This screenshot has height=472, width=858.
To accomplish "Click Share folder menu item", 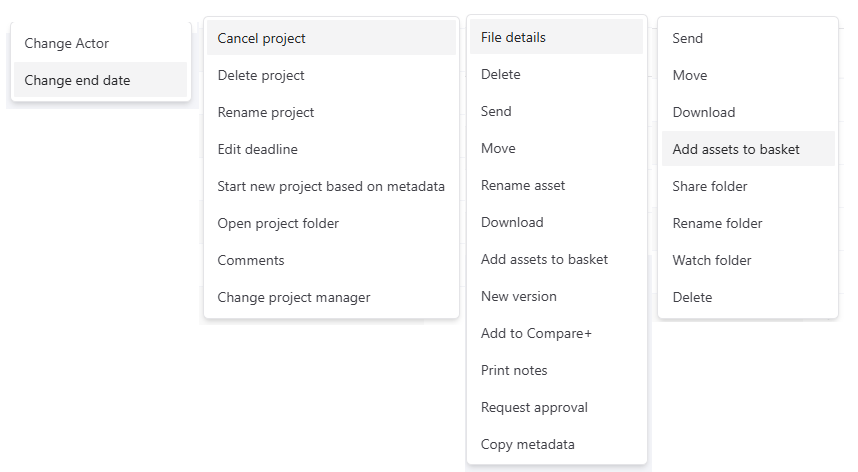I will (710, 186).
